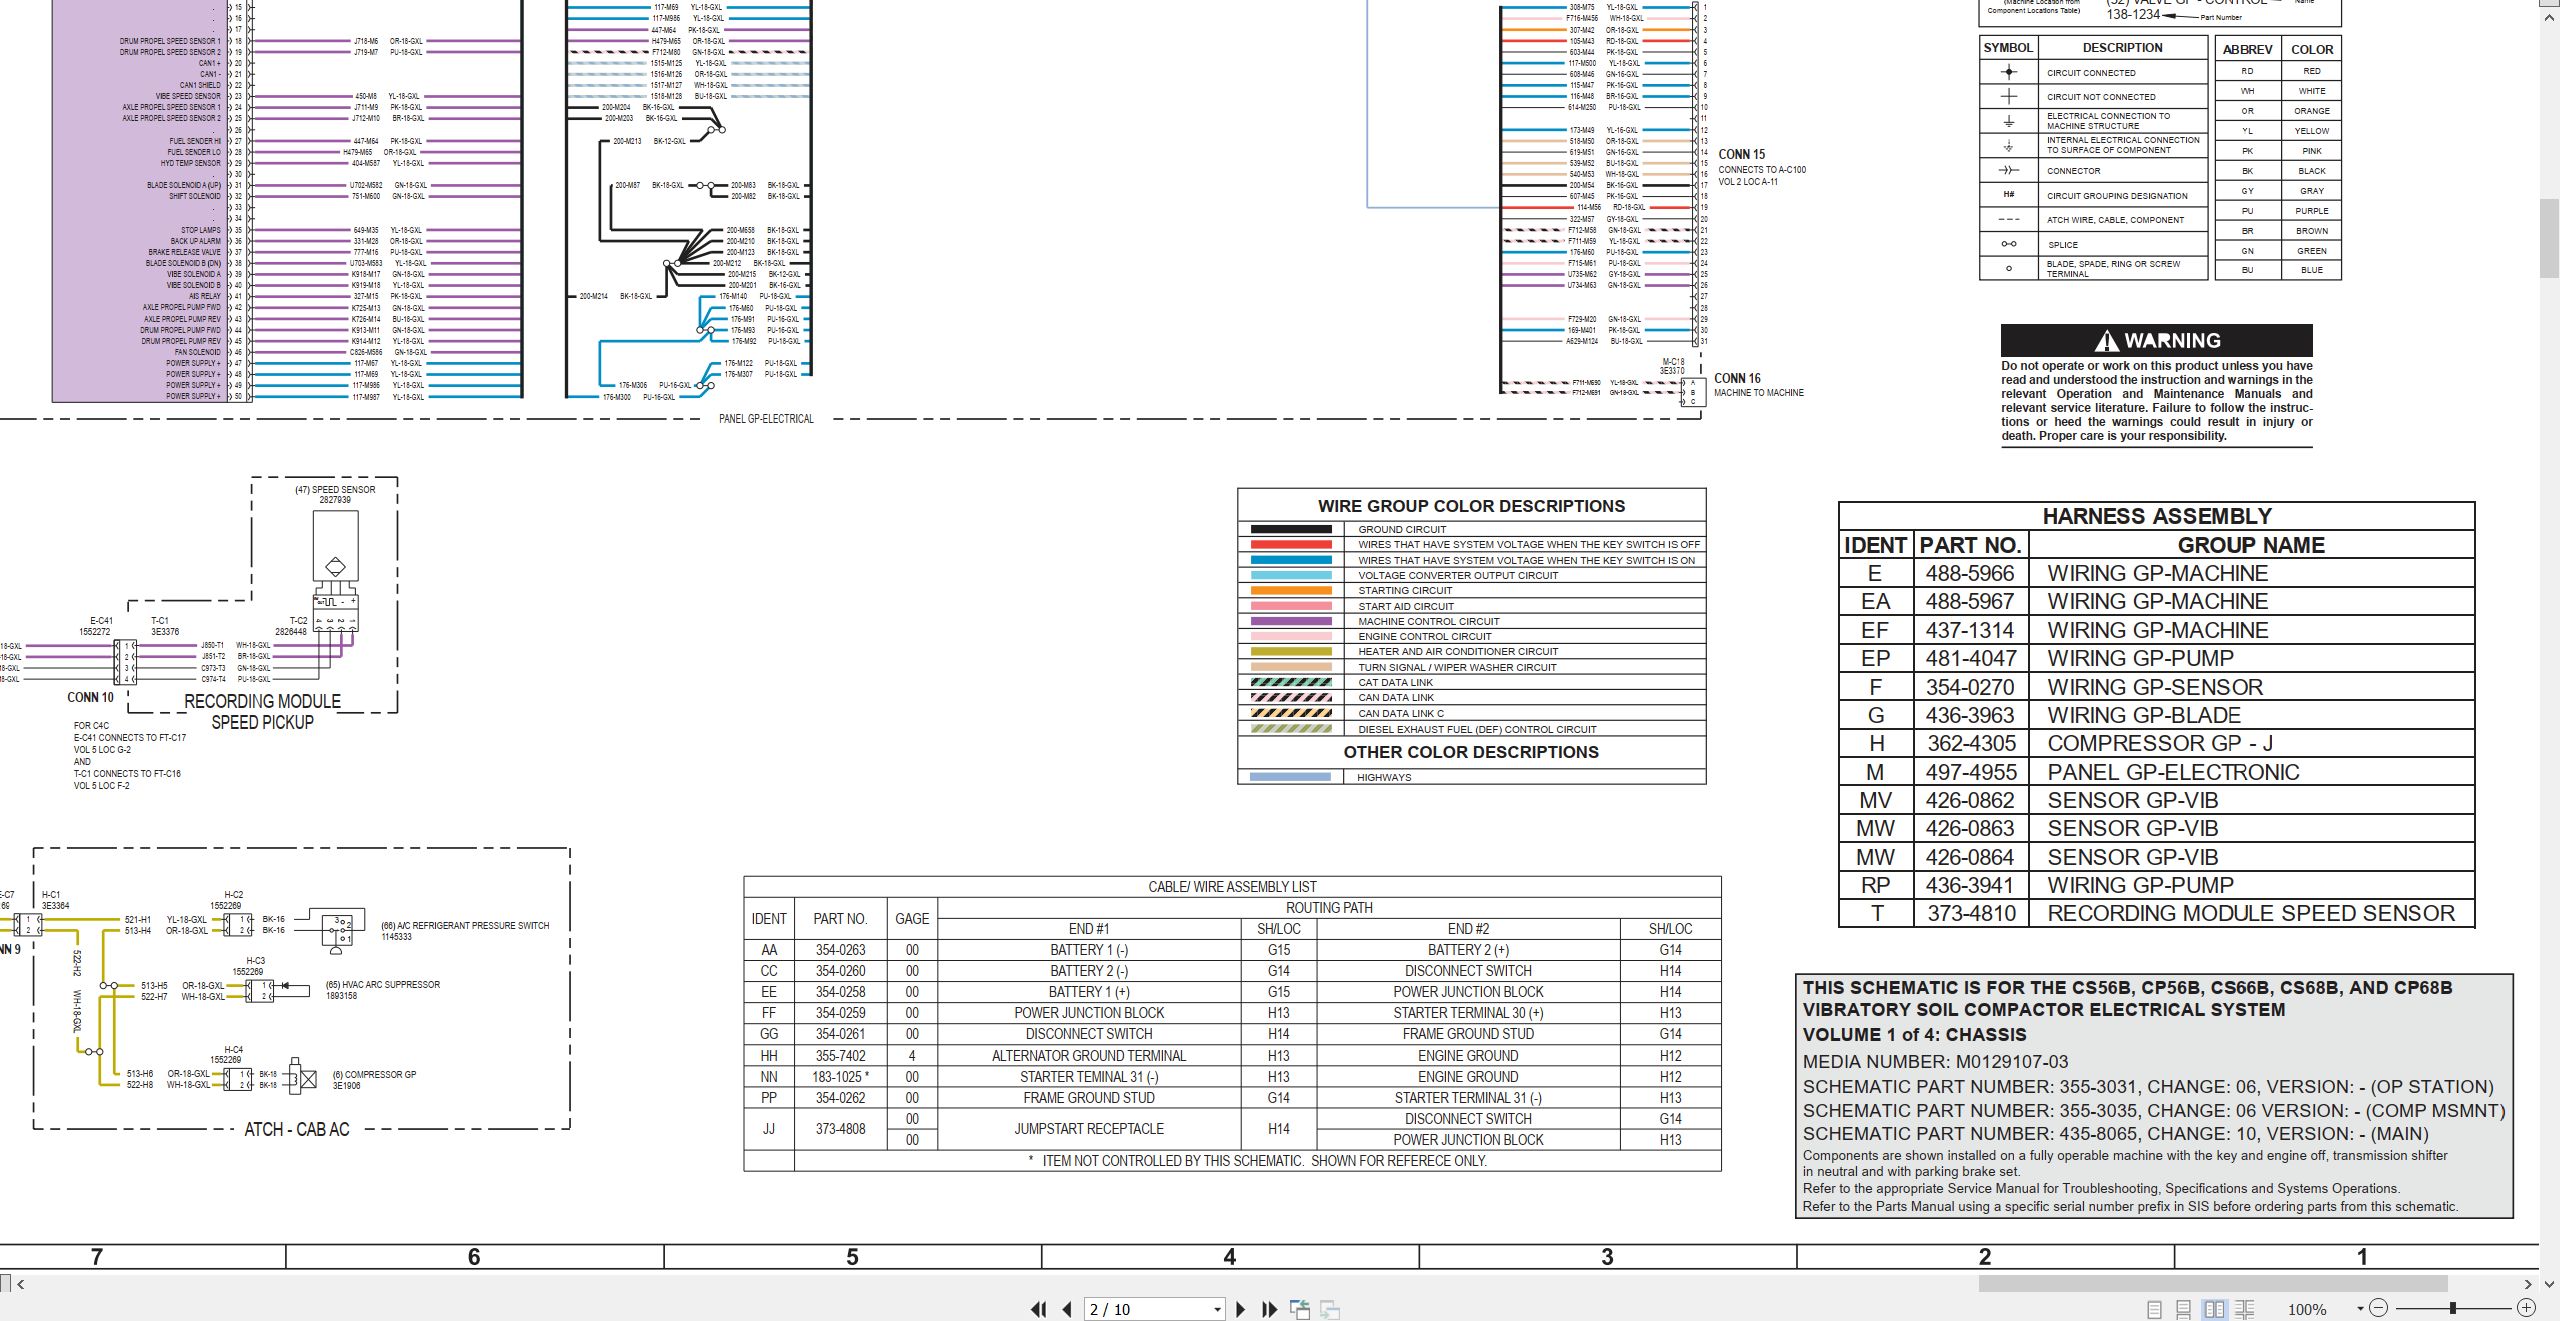Click ALTERNATOR GROUND TERMINAL cell
This screenshot has height=1321, width=2560.
(1089, 1056)
